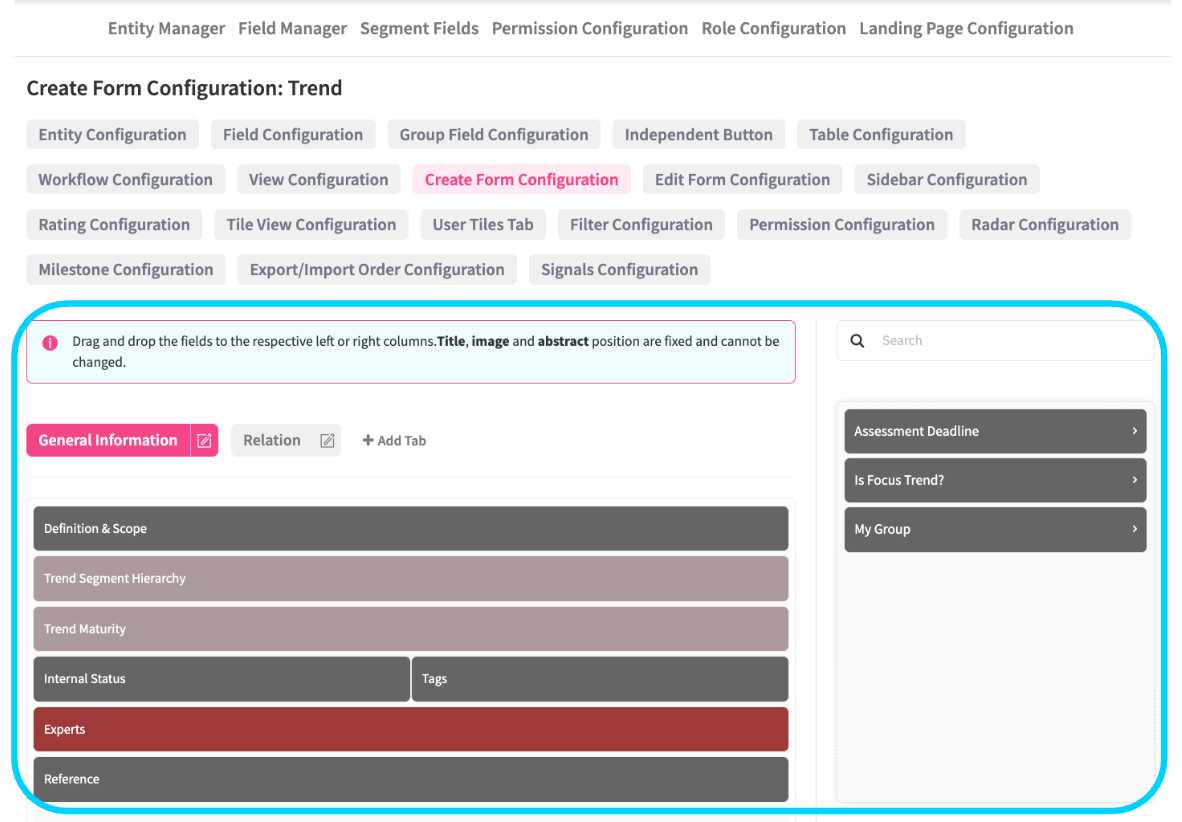
Task: Select the Trend Maturity field block
Action: coord(410,629)
